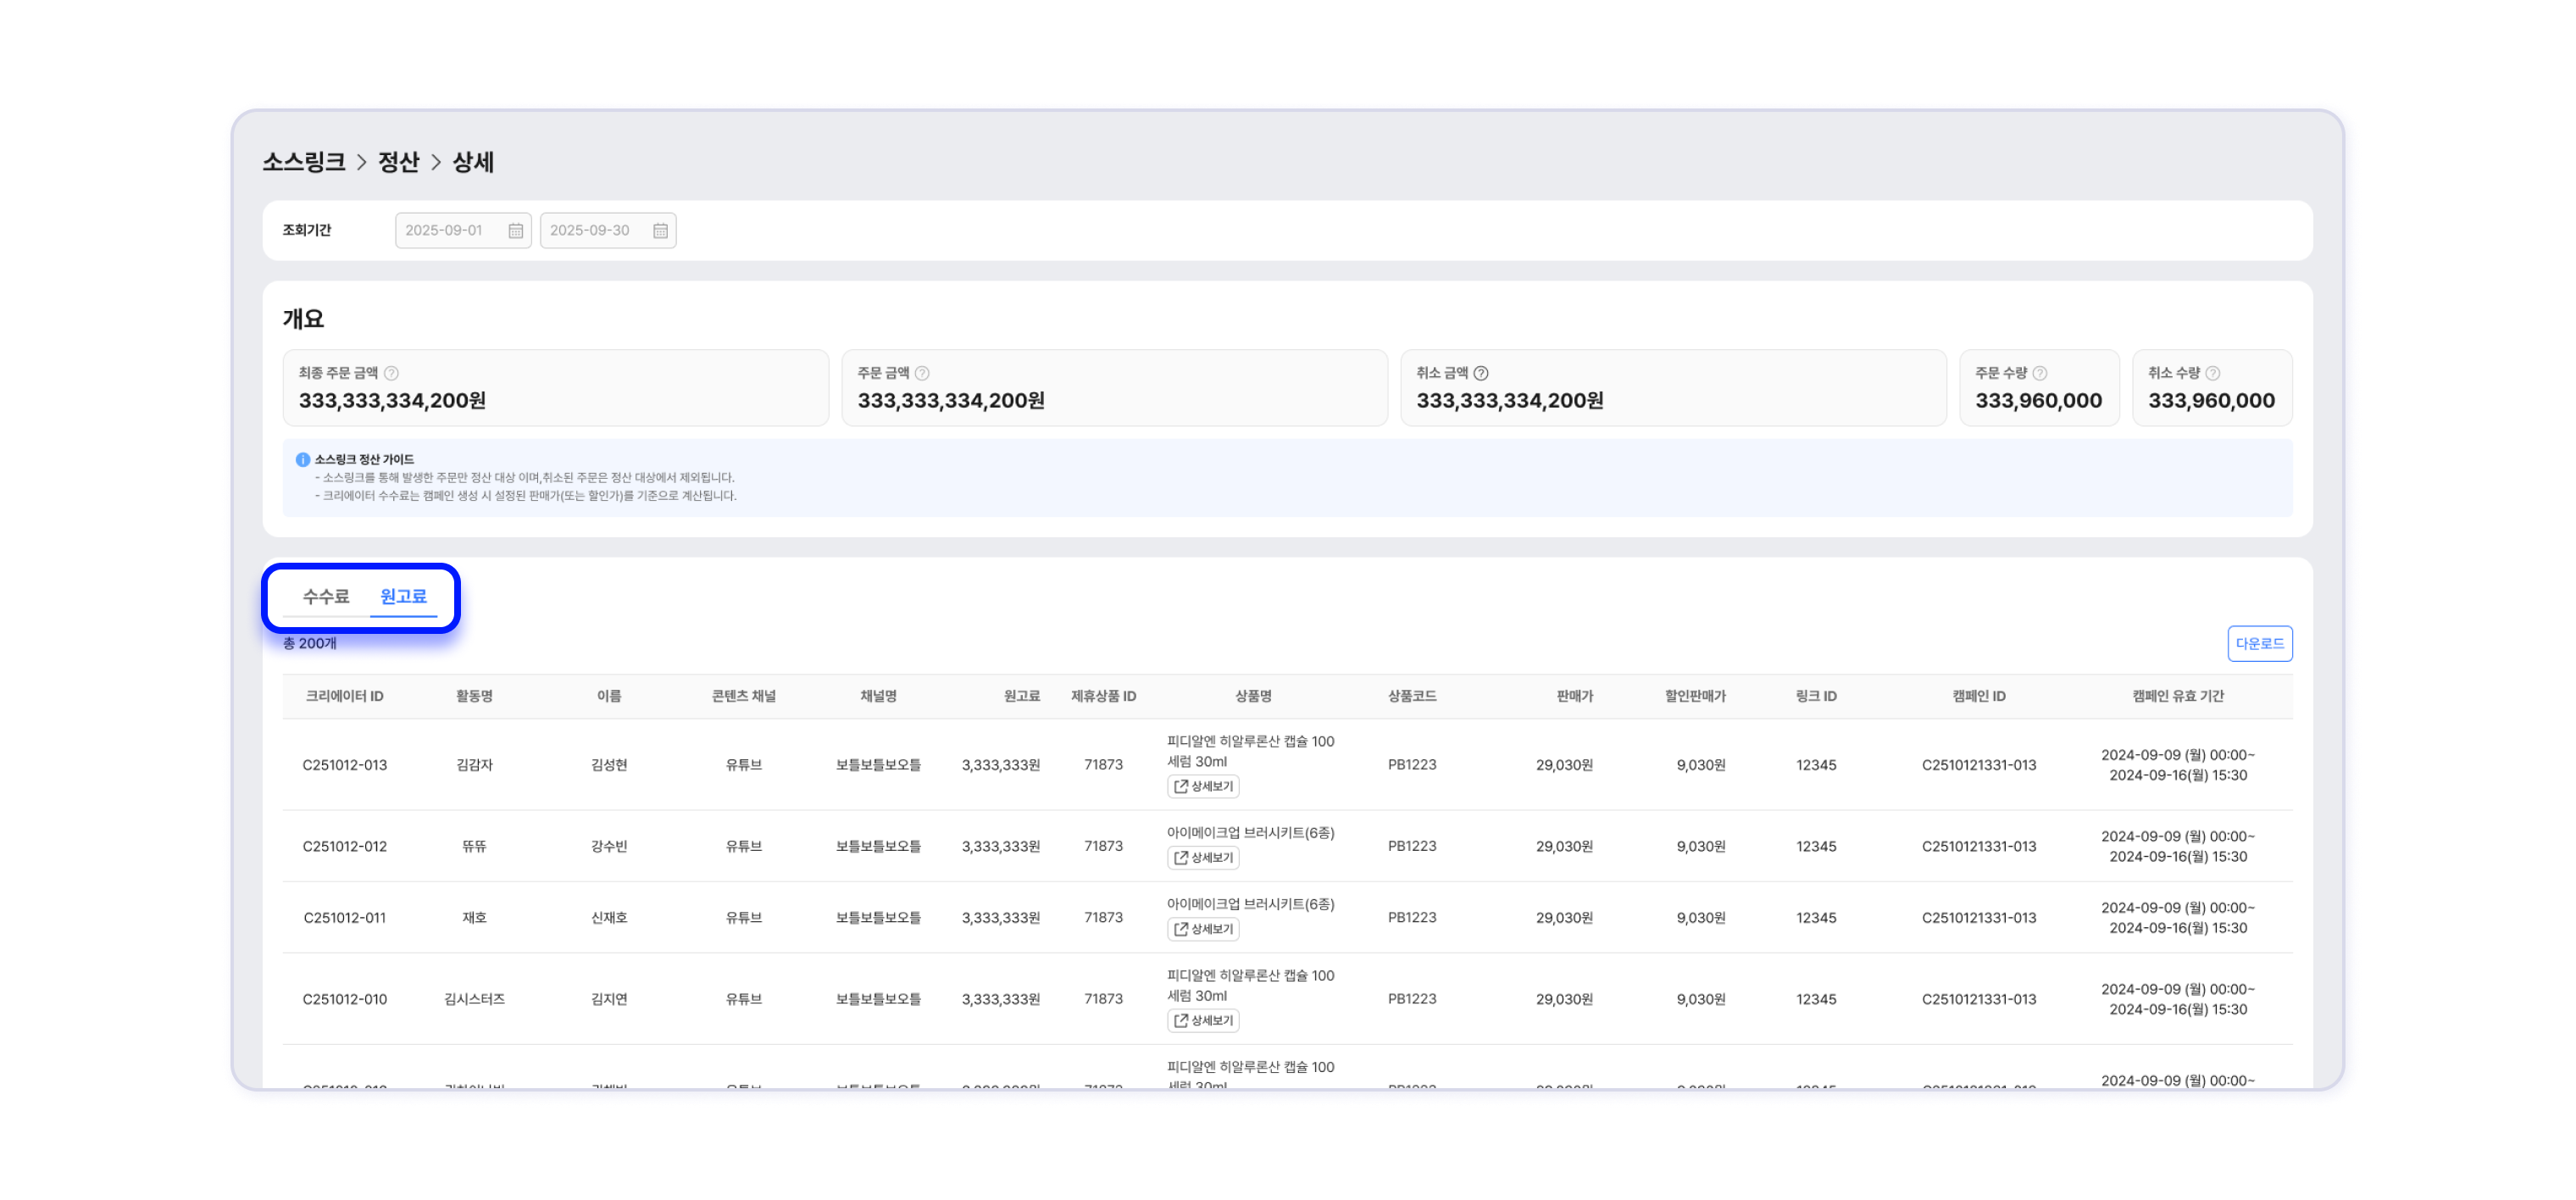
Task: Click help icon next to 취소 수량
Action: coord(2213,373)
